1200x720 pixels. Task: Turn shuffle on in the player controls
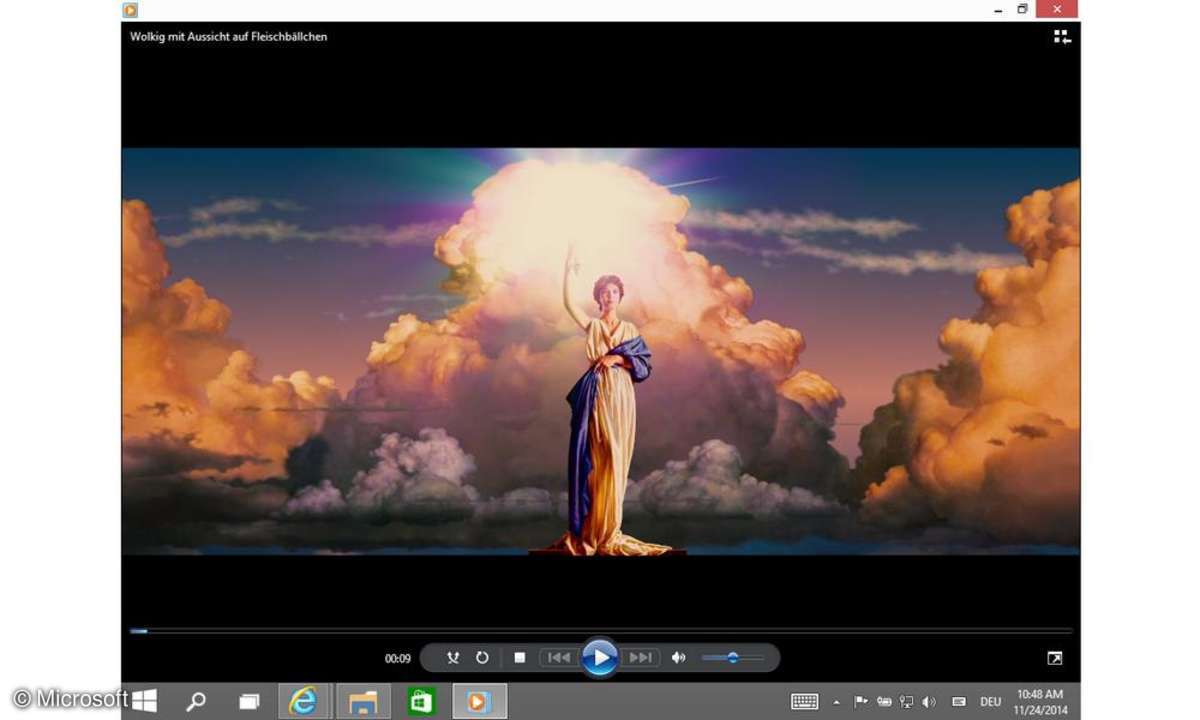pos(453,657)
